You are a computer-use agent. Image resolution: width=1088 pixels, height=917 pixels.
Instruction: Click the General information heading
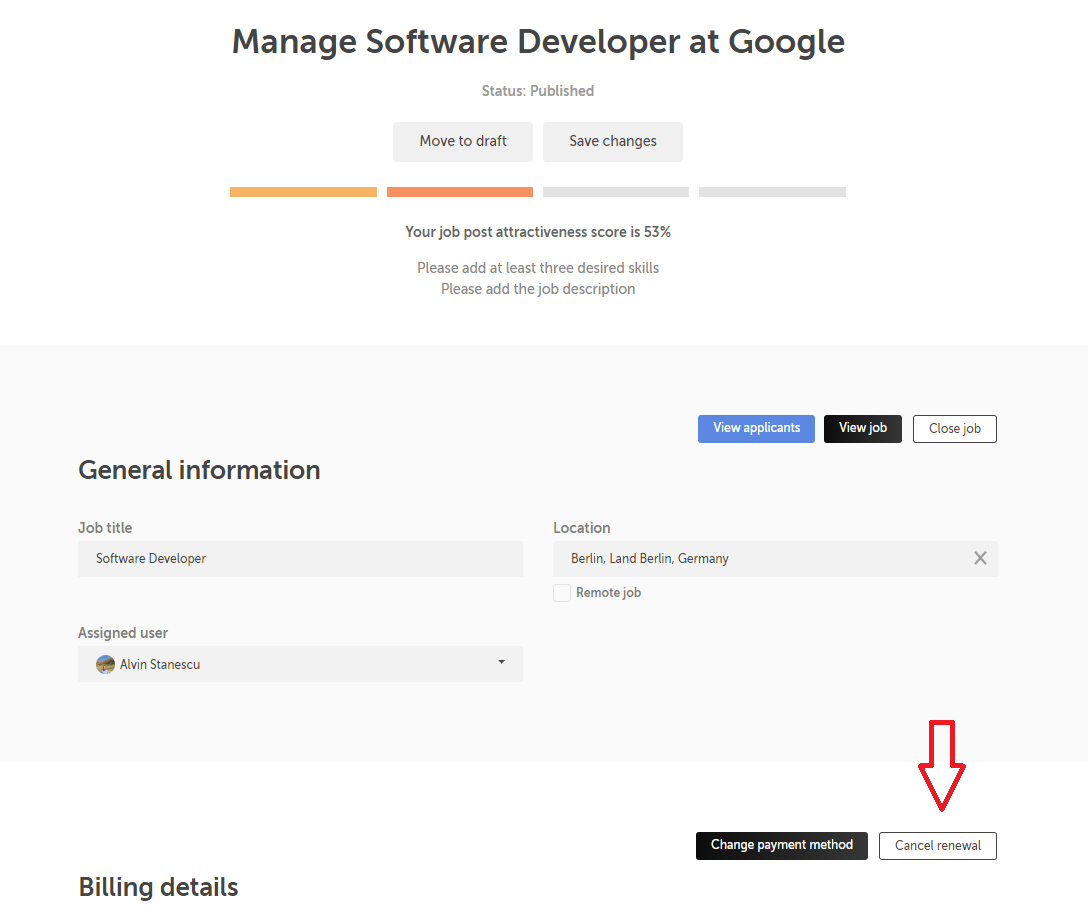(x=199, y=470)
